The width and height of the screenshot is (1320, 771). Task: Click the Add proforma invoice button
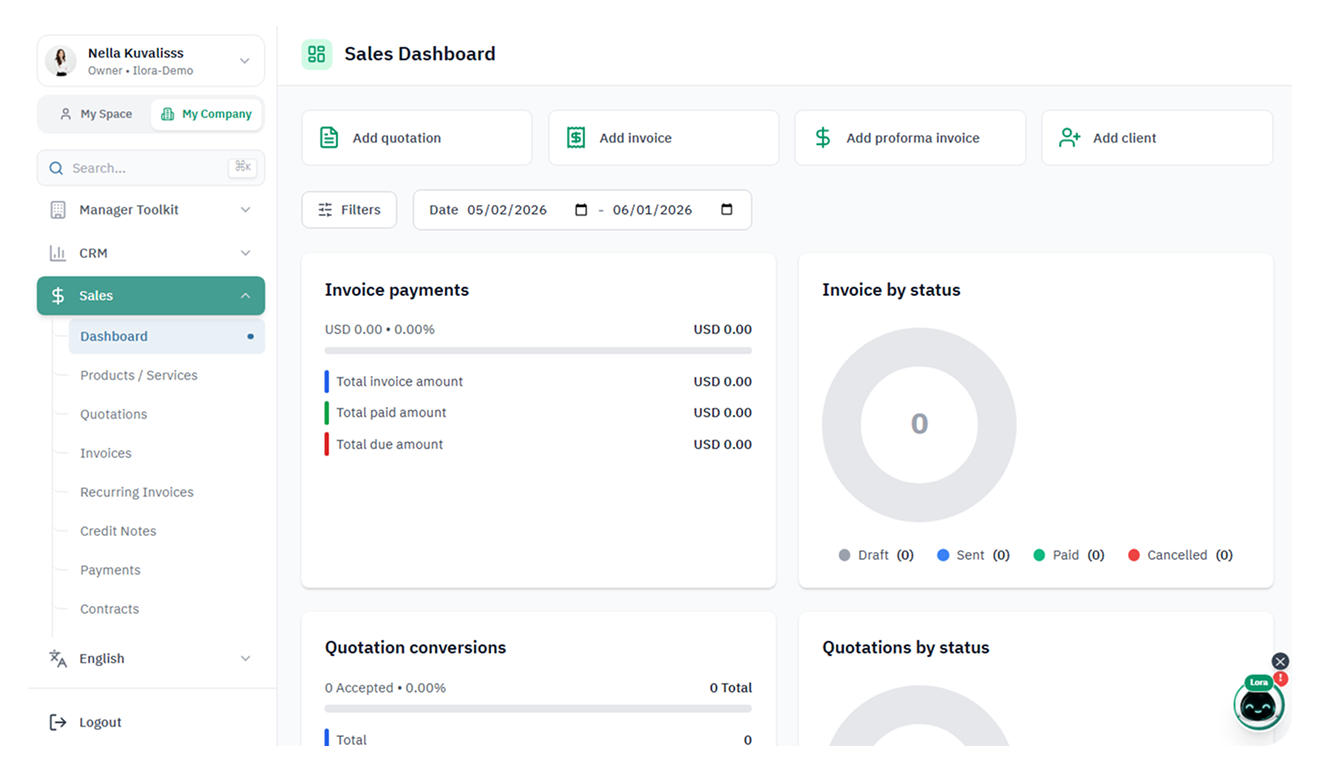tap(910, 138)
